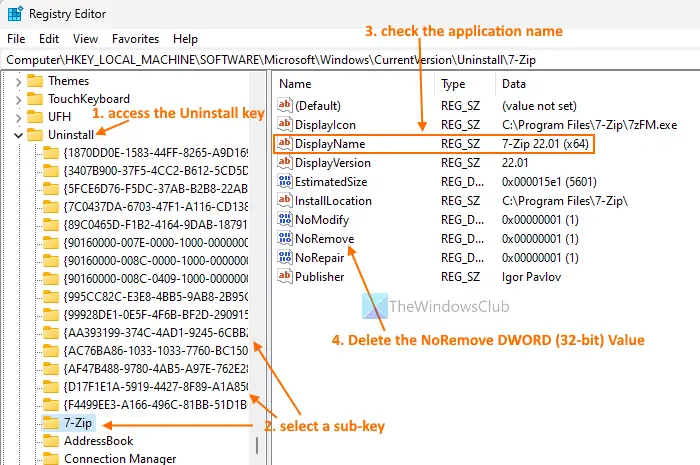Expand the UFH key
Screen dimensions: 700x465
pyautogui.click(x=18, y=117)
